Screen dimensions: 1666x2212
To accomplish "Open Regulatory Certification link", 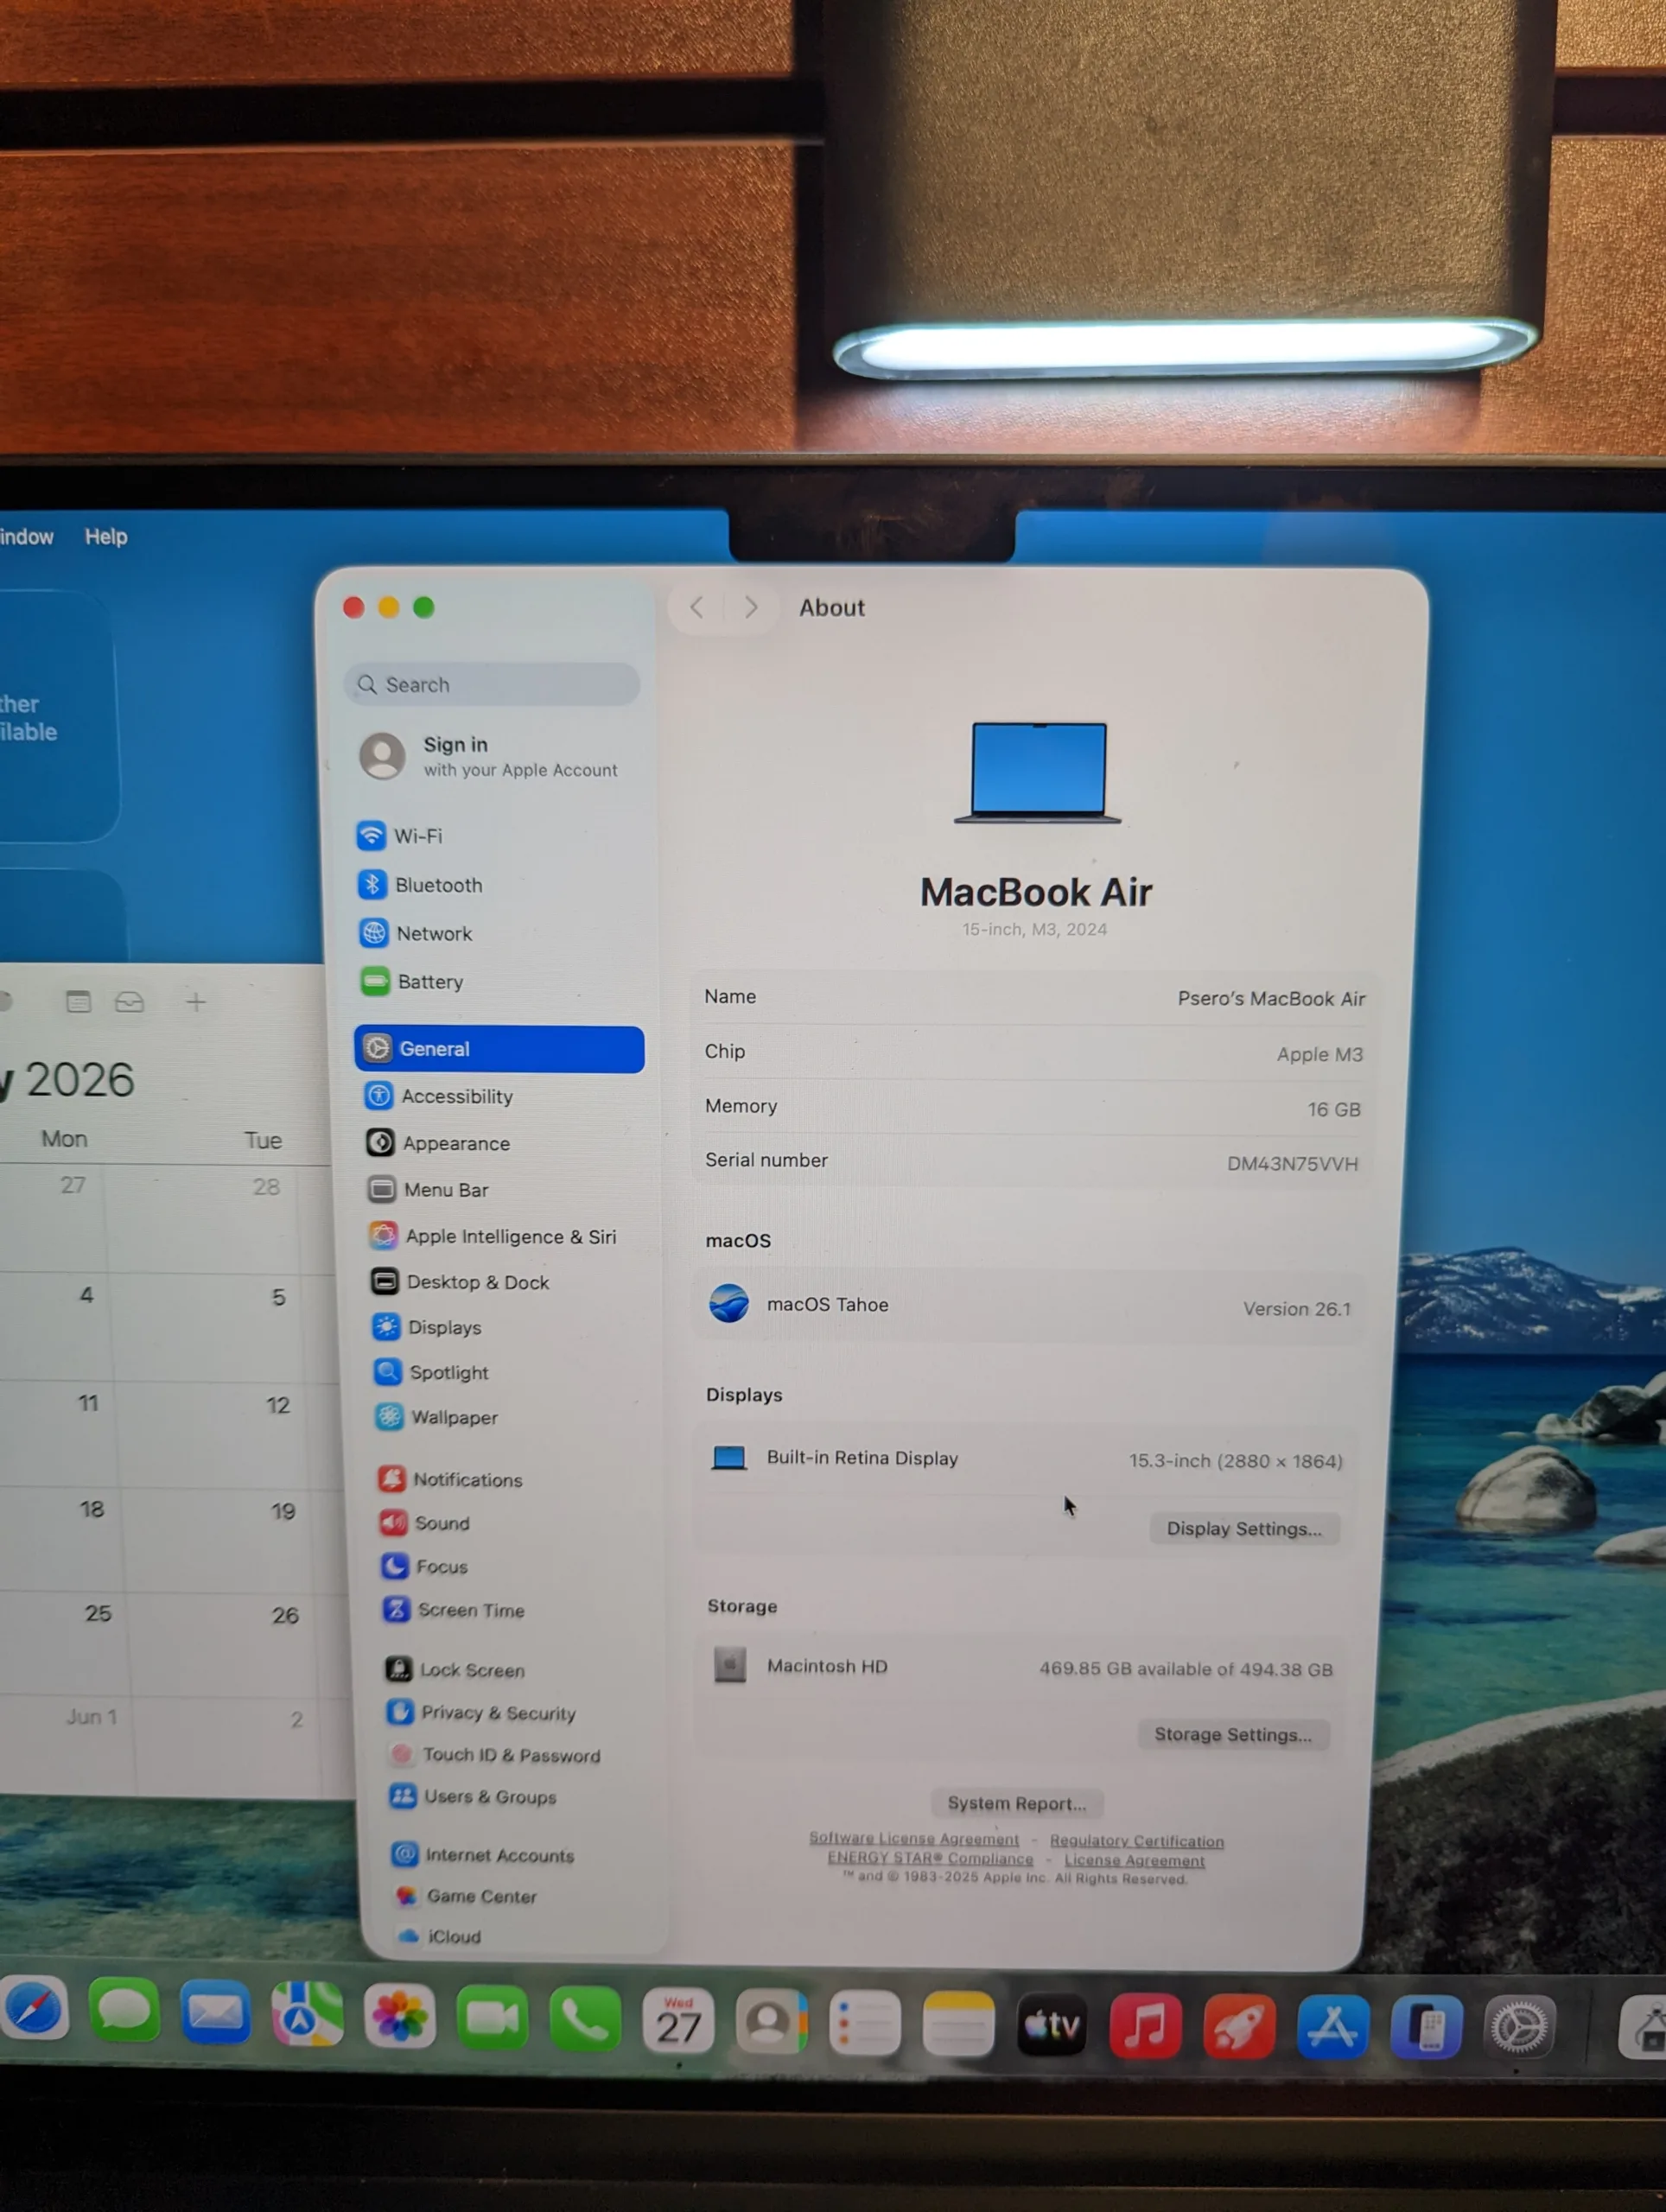I will 1137,1841.
